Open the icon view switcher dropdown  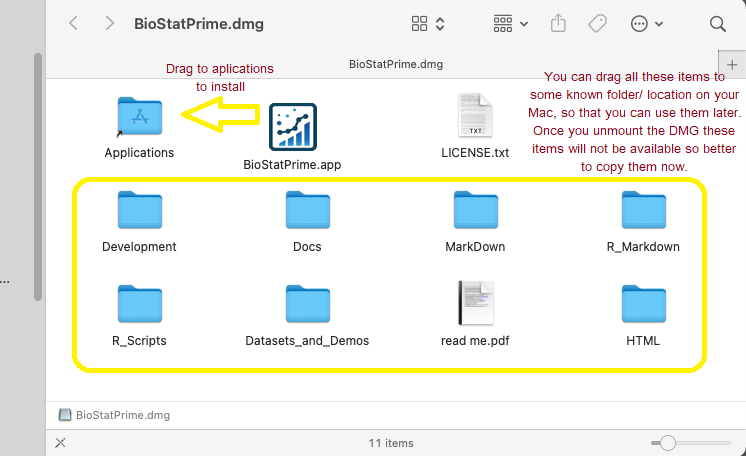click(429, 23)
